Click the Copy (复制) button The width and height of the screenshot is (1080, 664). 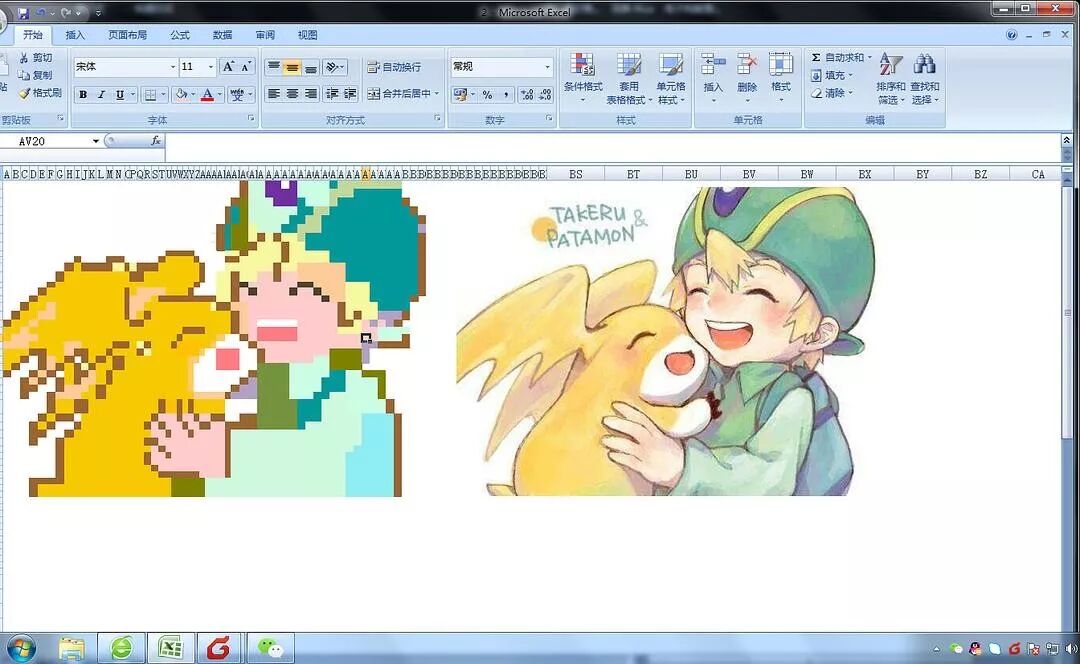click(x=36, y=75)
